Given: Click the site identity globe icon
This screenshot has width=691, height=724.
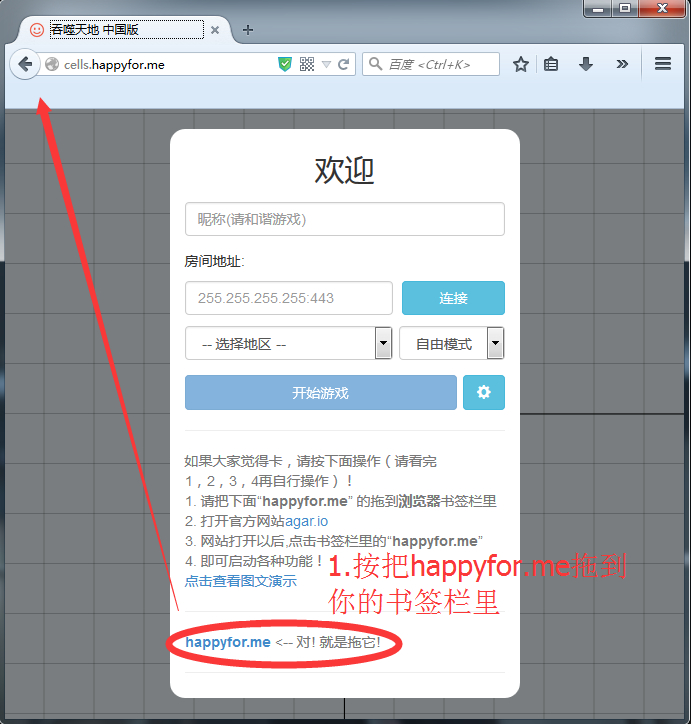Looking at the screenshot, I should (52, 64).
